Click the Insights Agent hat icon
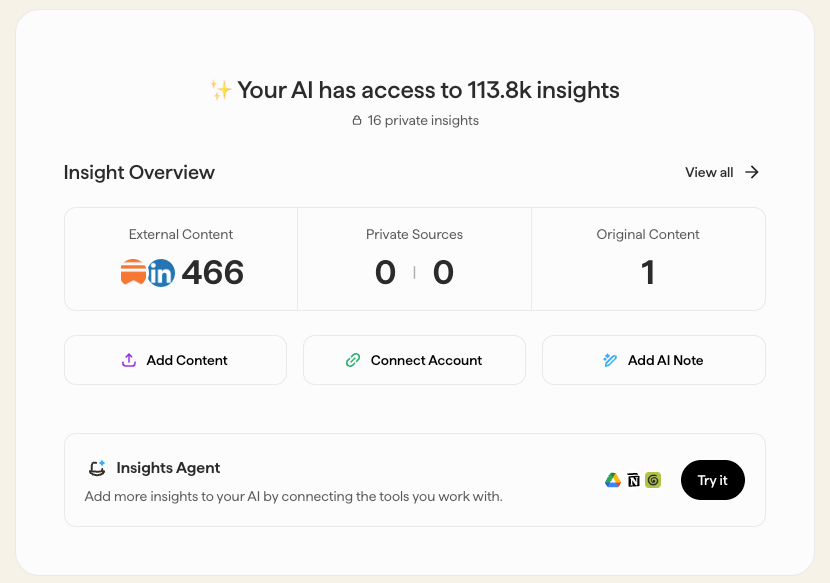Screen dimensions: 830x583 point(97,468)
